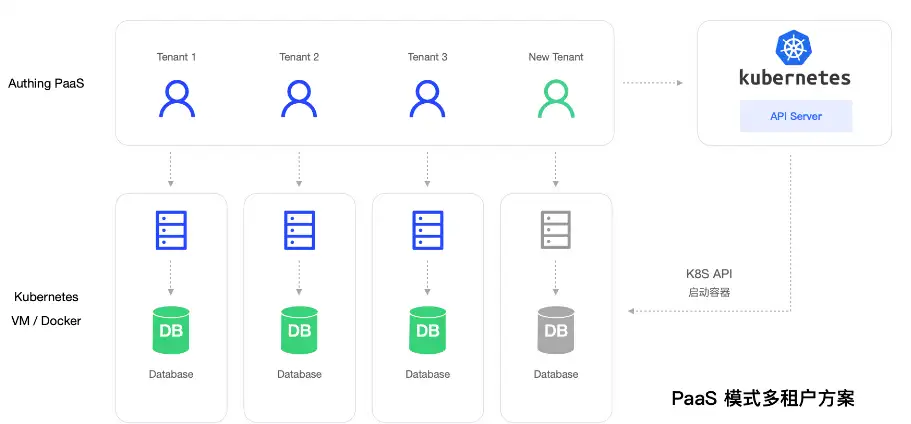Click the 'PaaS 模式多租户方案' title
The height and width of the screenshot is (424, 911).
tap(763, 398)
